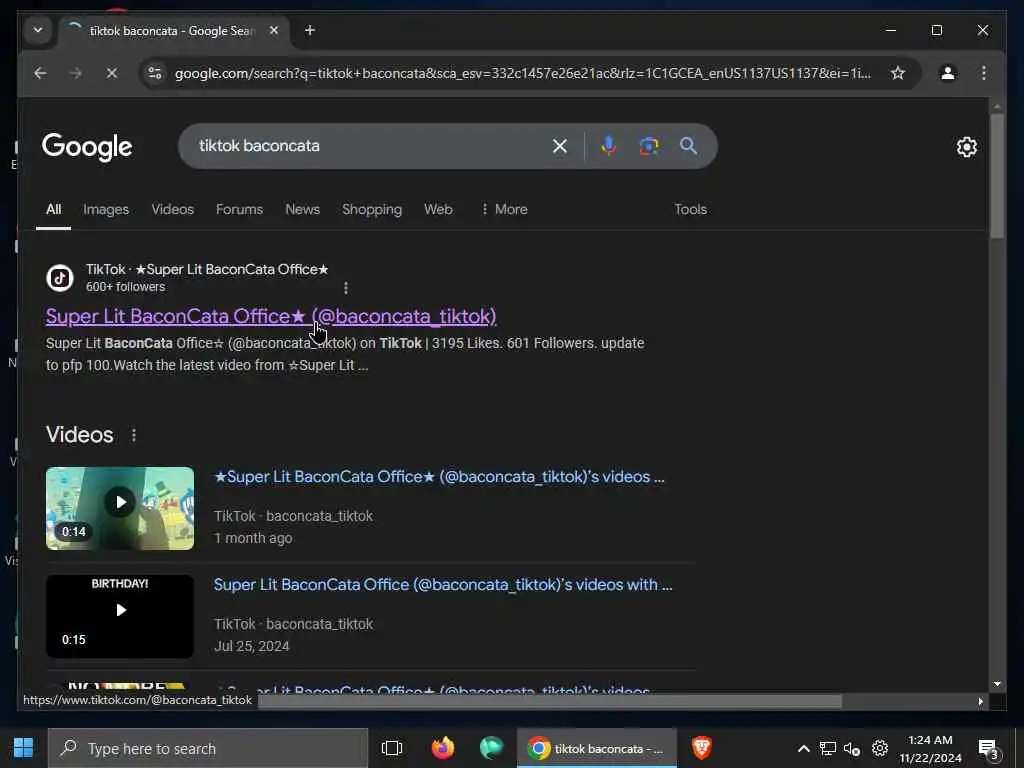This screenshot has height=768, width=1024.
Task: Open the Videos section three-dot menu
Action: click(134, 435)
